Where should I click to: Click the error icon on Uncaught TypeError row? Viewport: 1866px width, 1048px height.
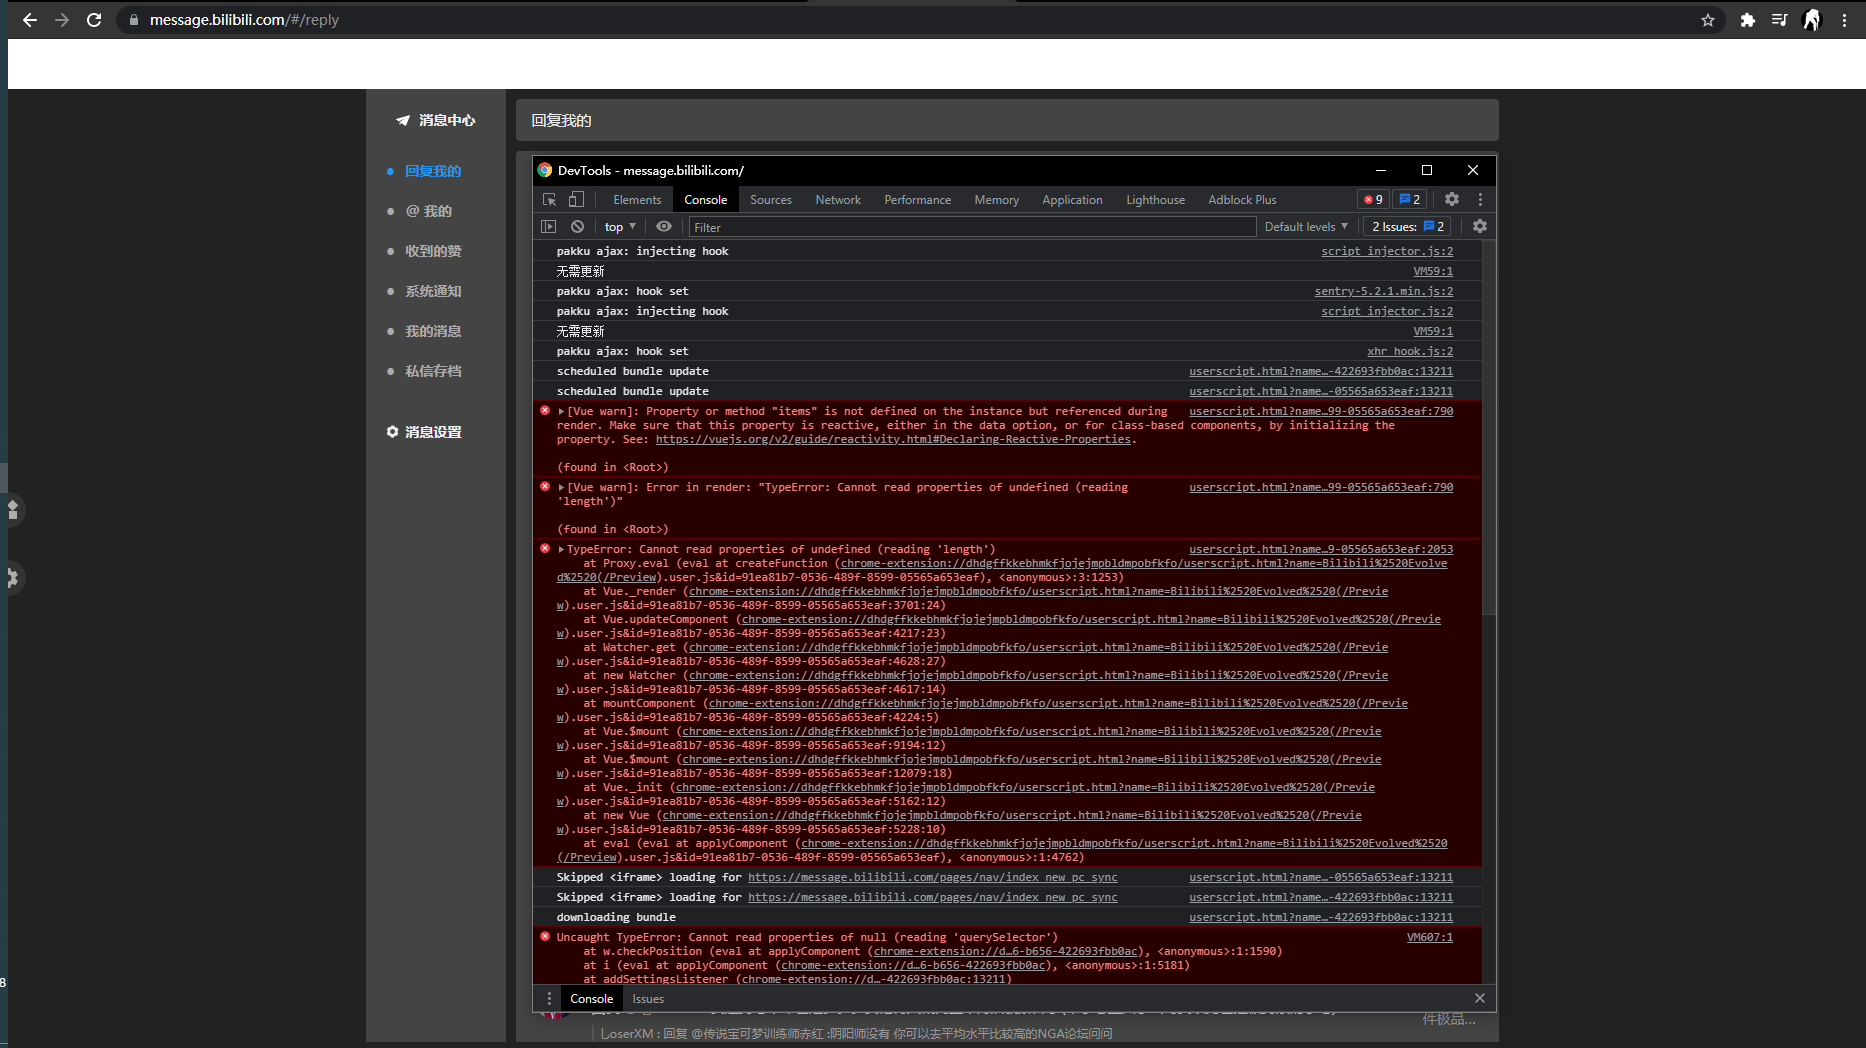pyautogui.click(x=545, y=937)
